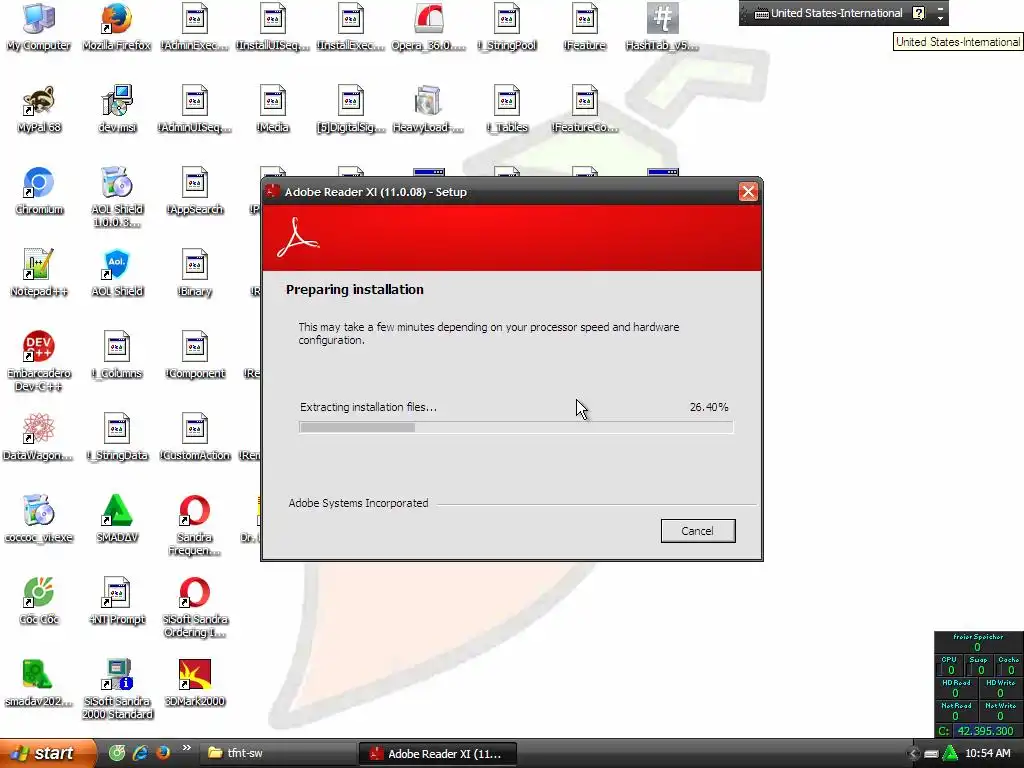Cancel the Adobe Reader XI setup
Viewport: 1024px width, 768px height.
point(697,531)
